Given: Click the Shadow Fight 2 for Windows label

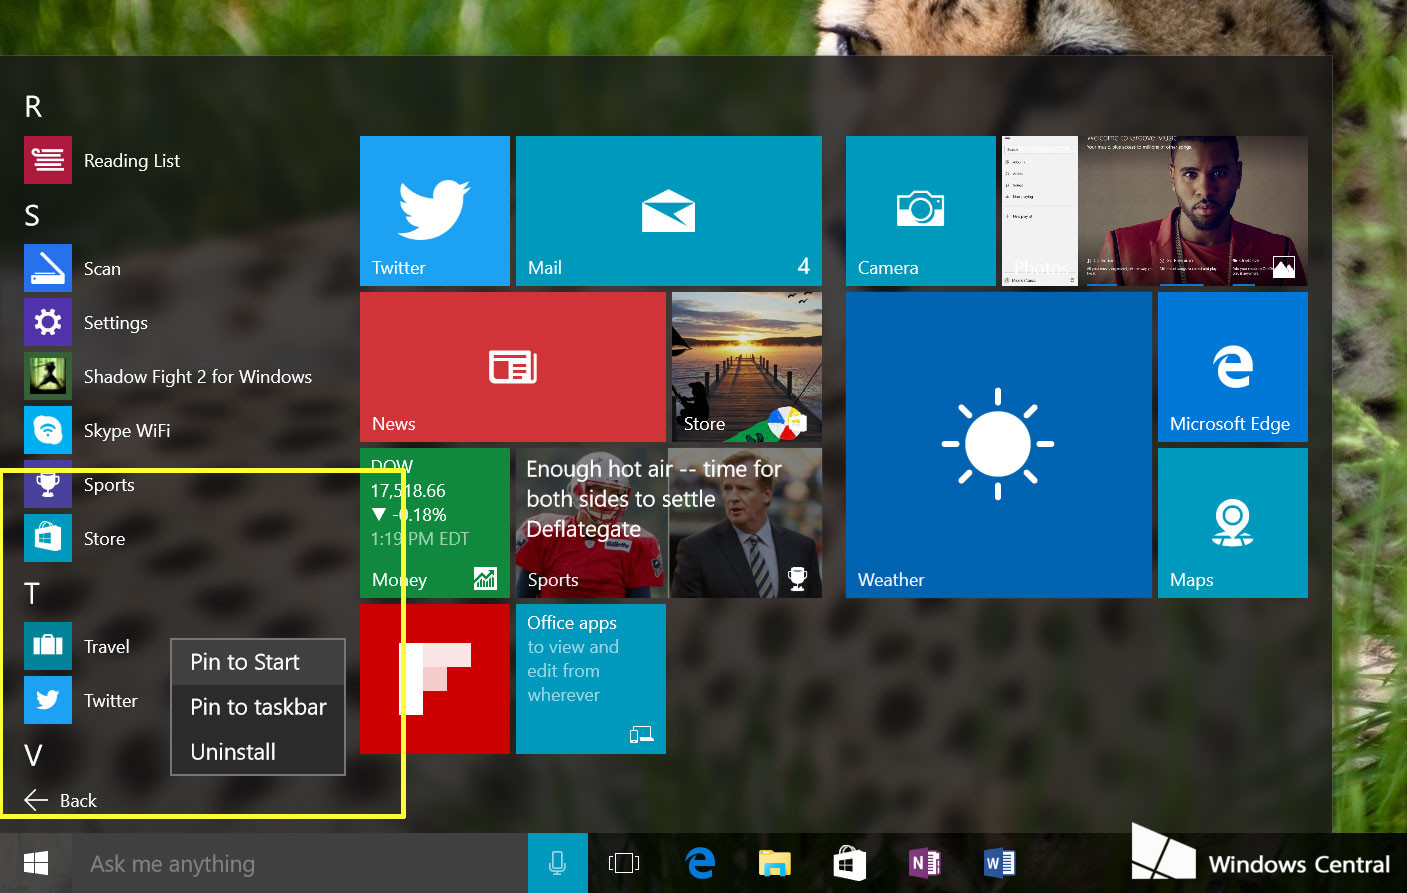Looking at the screenshot, I should 198,377.
